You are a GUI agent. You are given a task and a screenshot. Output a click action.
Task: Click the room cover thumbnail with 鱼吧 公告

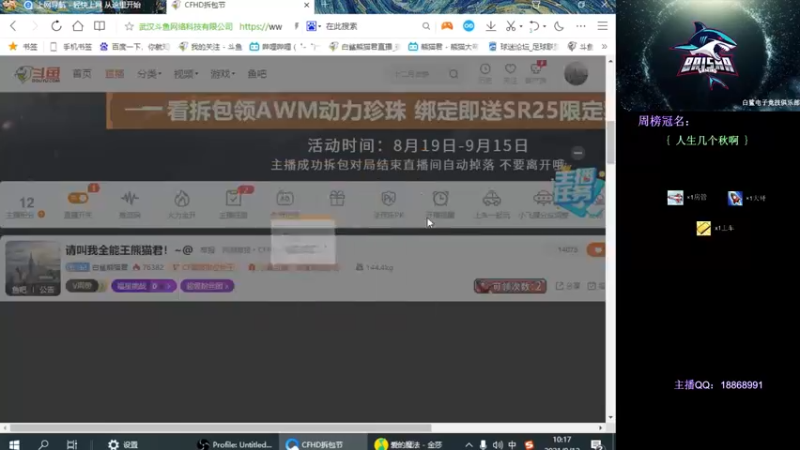(x=33, y=268)
